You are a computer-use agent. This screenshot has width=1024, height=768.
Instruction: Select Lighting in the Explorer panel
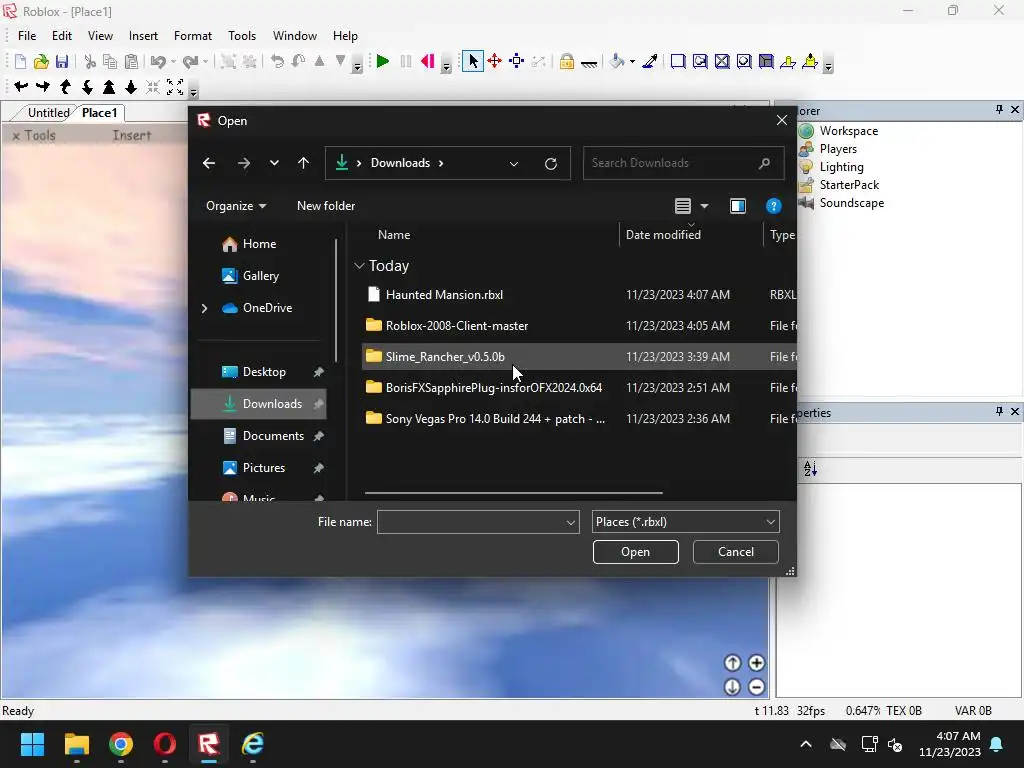click(x=841, y=167)
